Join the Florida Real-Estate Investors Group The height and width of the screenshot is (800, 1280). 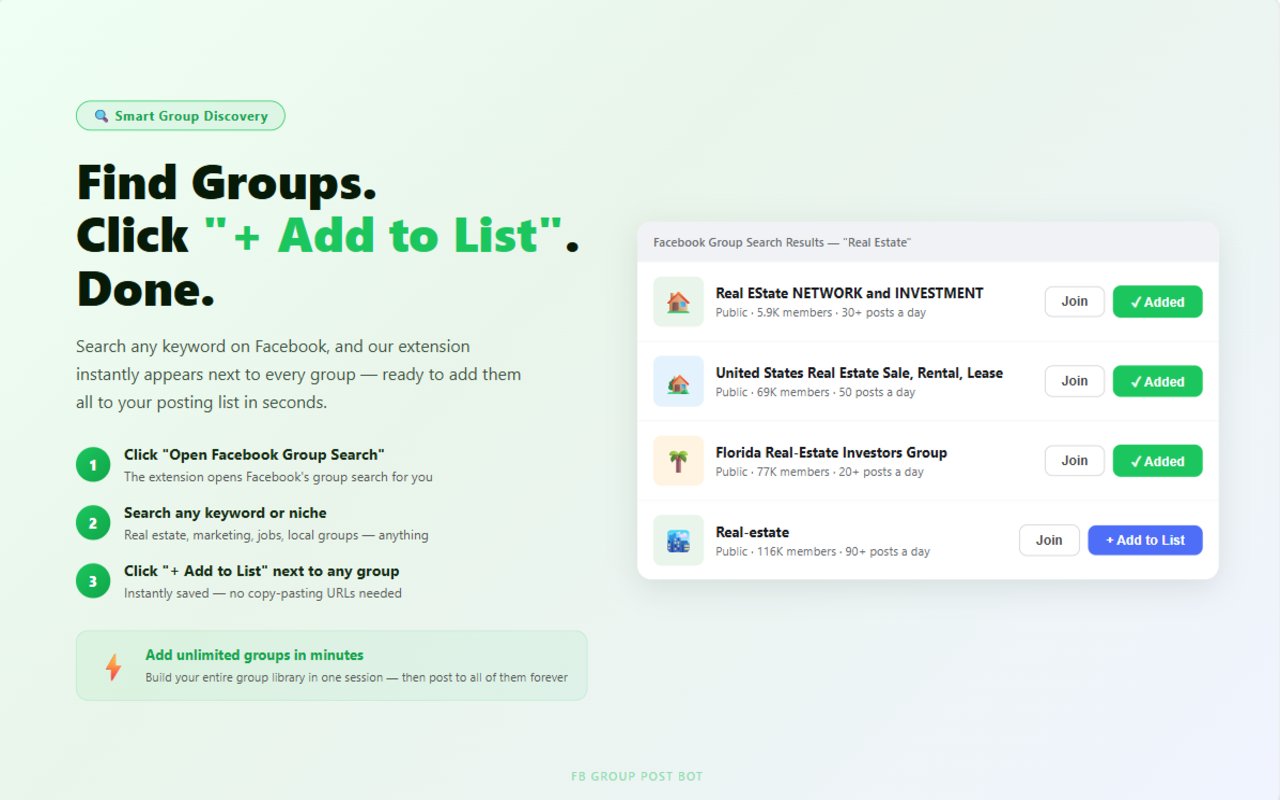1074,460
